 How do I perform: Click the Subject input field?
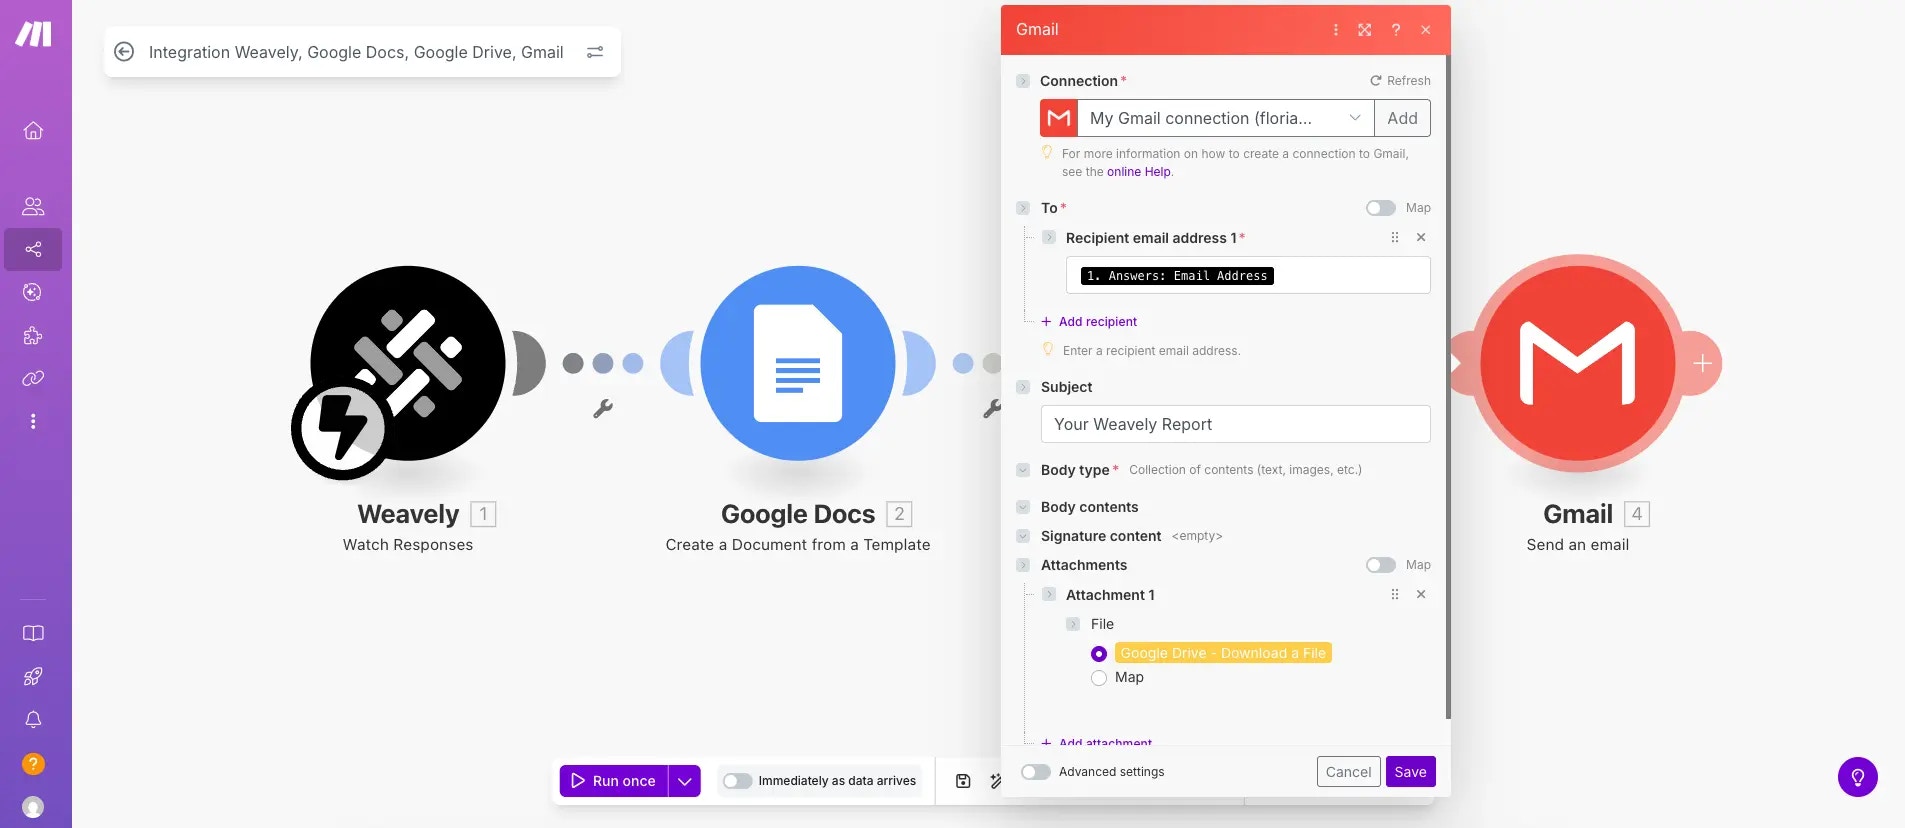click(x=1235, y=424)
